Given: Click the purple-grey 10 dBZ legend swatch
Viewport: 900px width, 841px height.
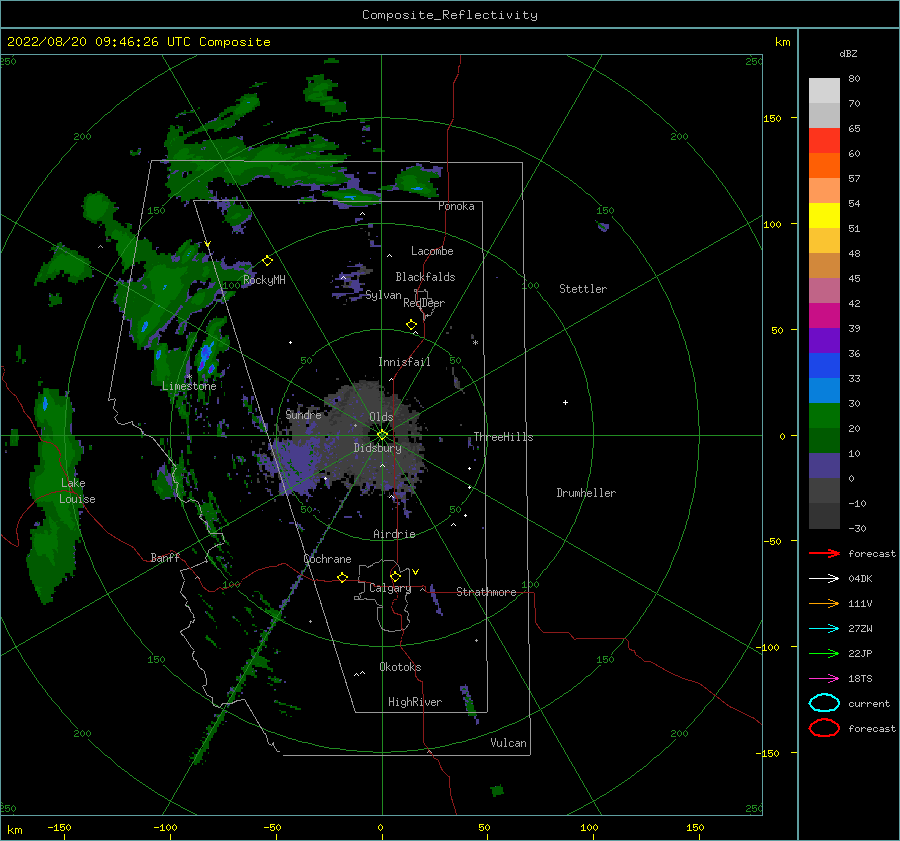Looking at the screenshot, I should point(824,466).
